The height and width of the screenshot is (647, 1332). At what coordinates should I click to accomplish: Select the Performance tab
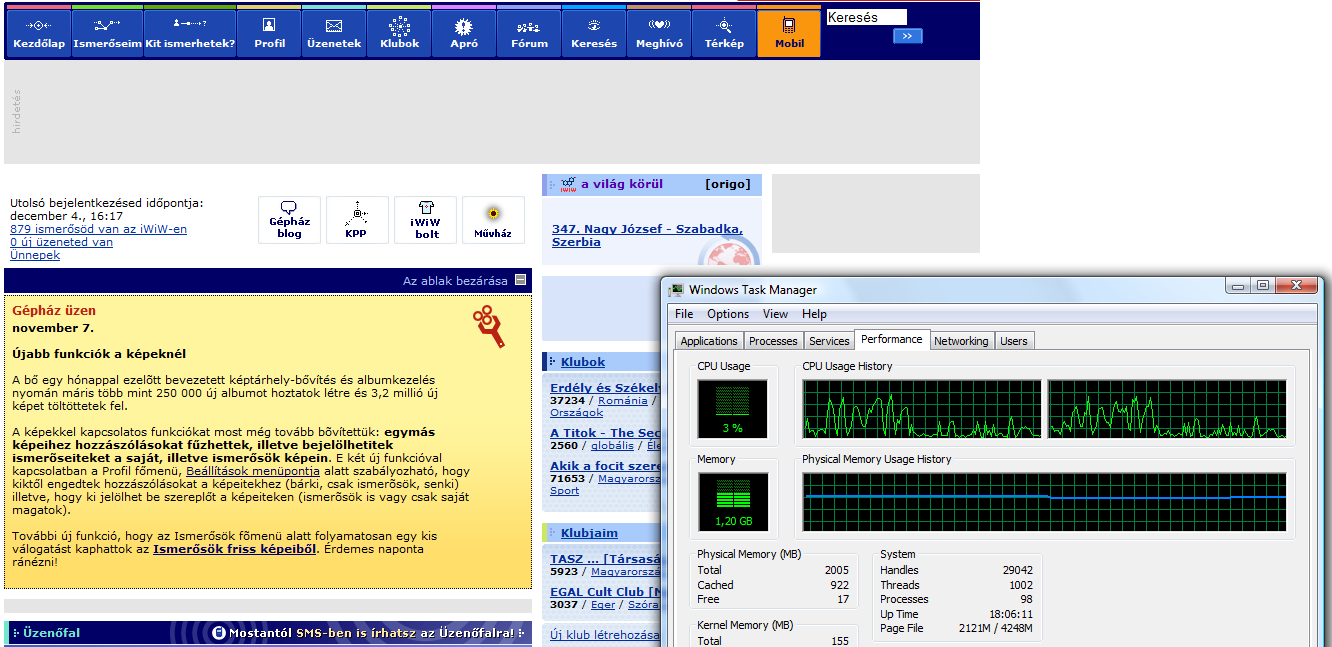[892, 339]
